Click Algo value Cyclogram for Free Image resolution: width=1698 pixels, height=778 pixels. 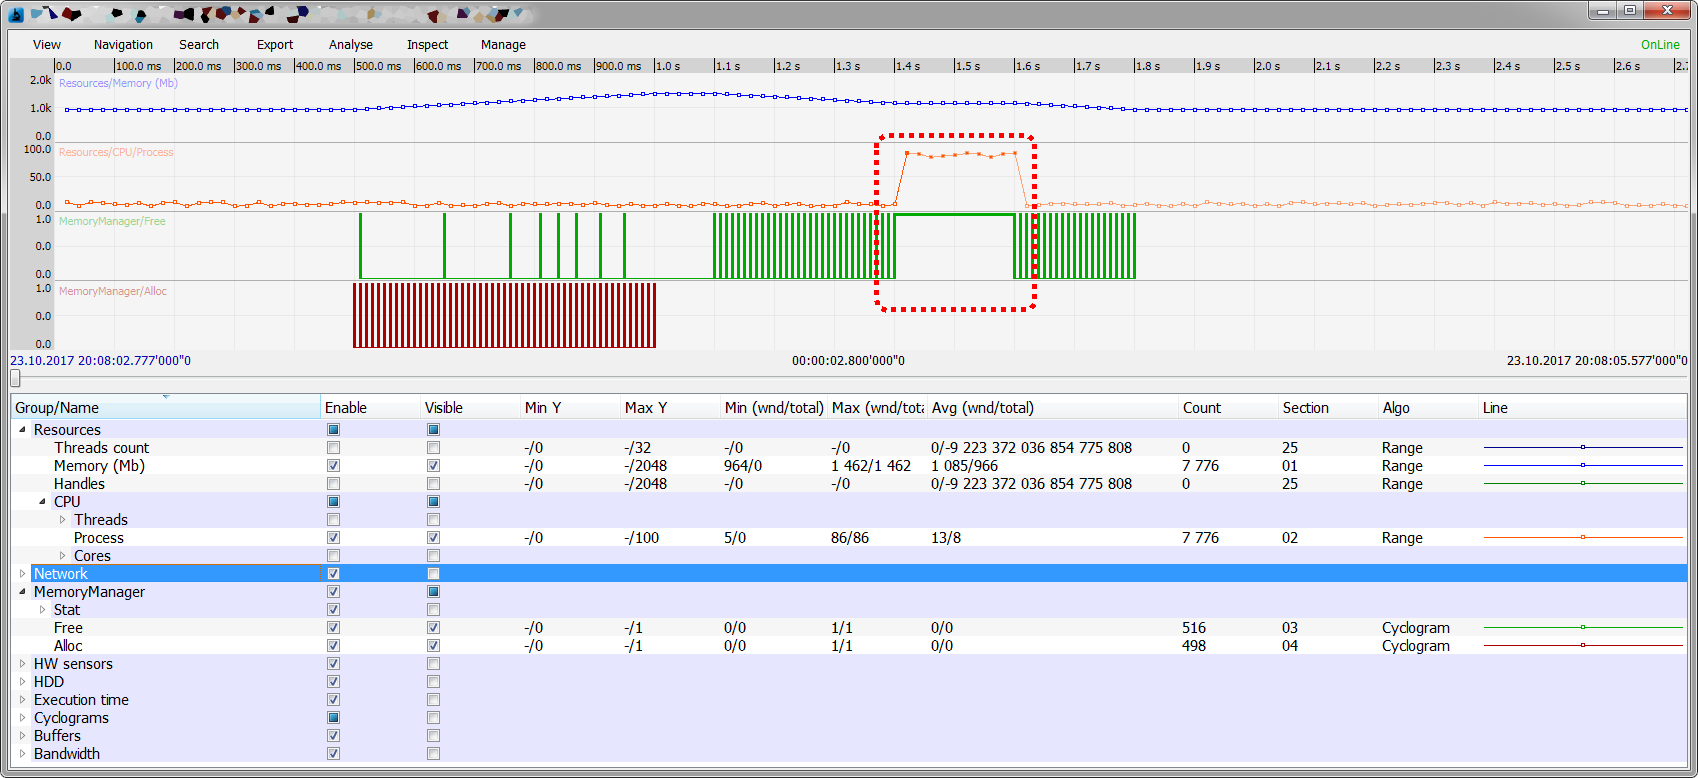pos(1415,628)
